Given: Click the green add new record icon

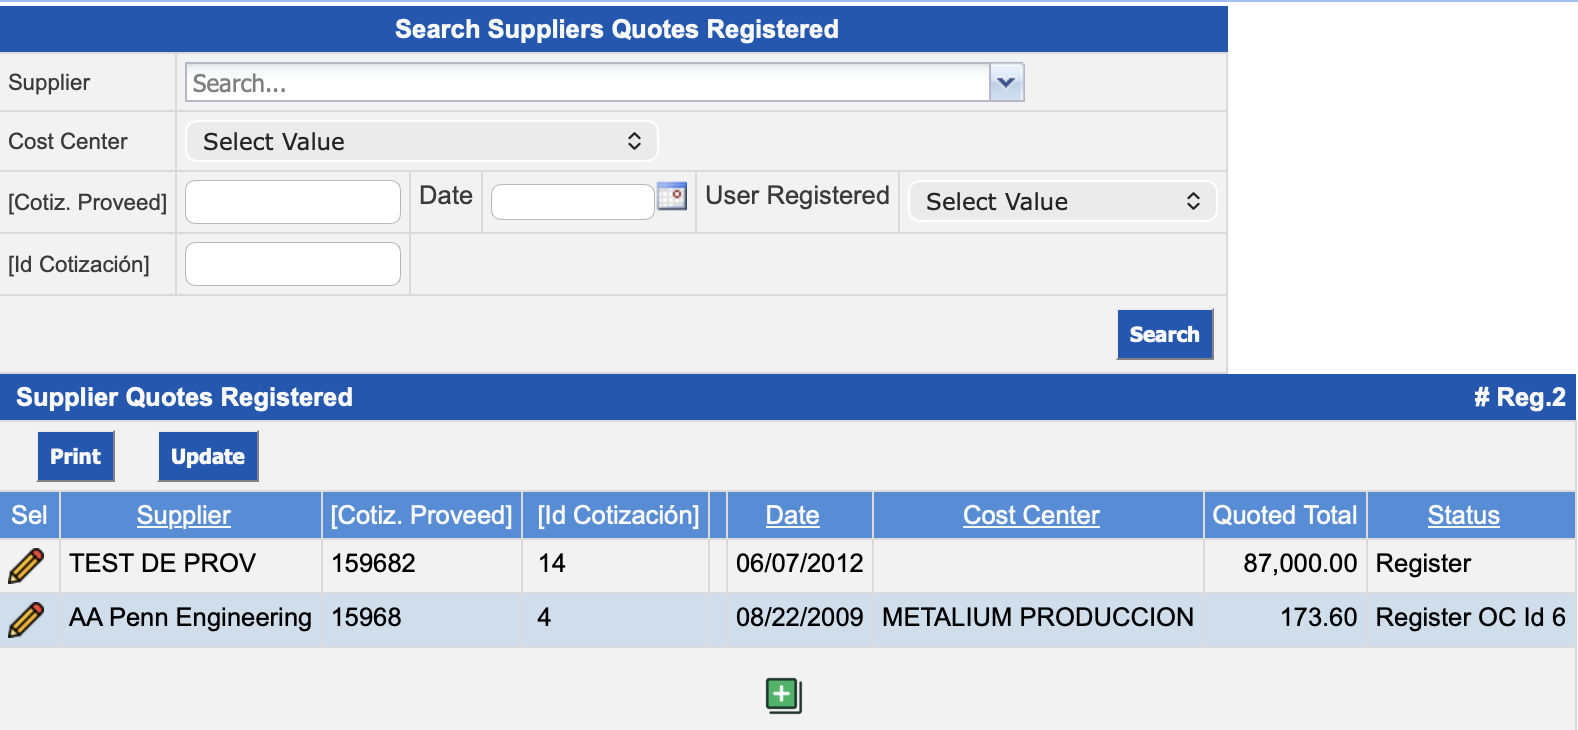Looking at the screenshot, I should (x=784, y=695).
